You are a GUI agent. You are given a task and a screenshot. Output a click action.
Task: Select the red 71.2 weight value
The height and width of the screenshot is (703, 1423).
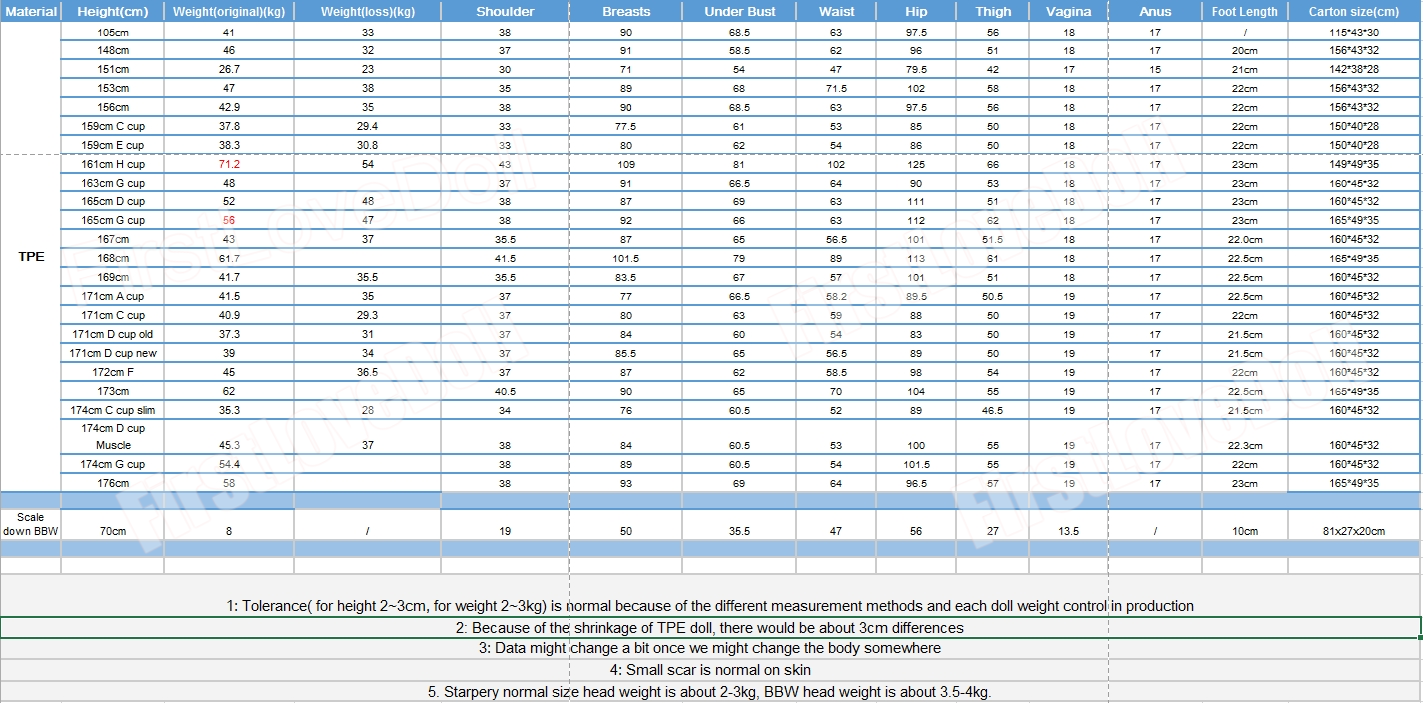229,164
